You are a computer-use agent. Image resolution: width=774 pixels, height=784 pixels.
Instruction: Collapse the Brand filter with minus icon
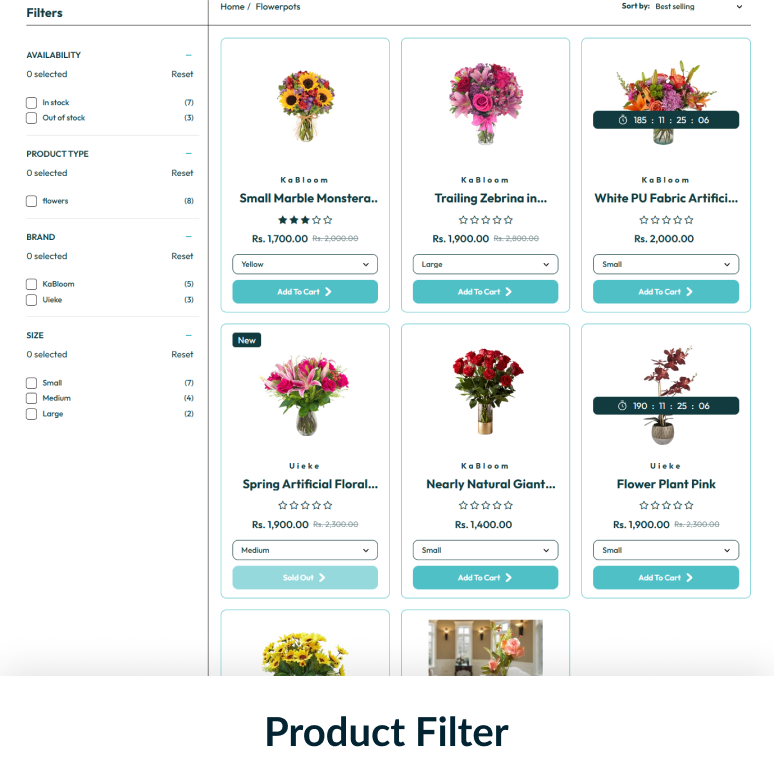(188, 236)
